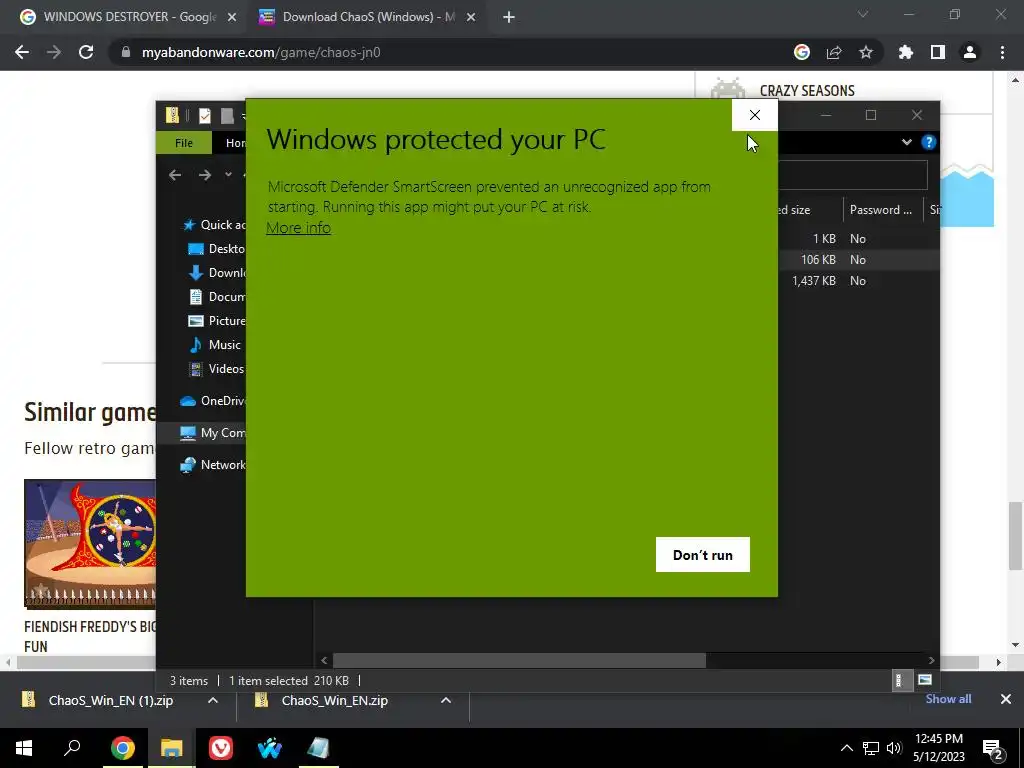Open download options for ChaoS_Win_EN (1).zip

213,700
